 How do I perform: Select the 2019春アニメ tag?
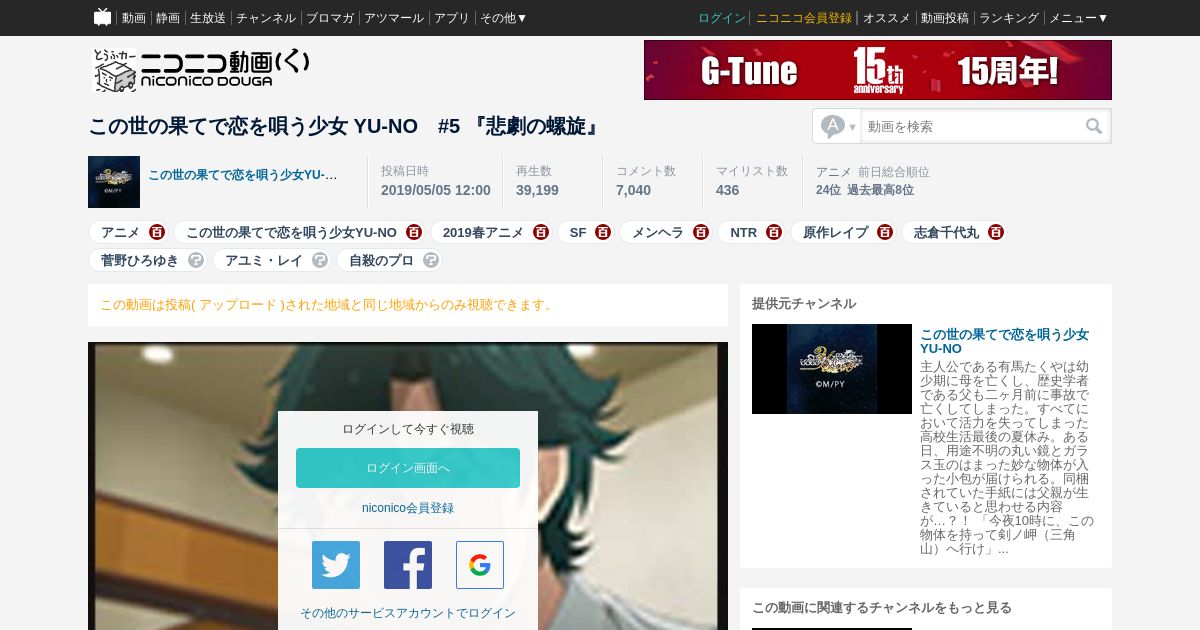[483, 232]
